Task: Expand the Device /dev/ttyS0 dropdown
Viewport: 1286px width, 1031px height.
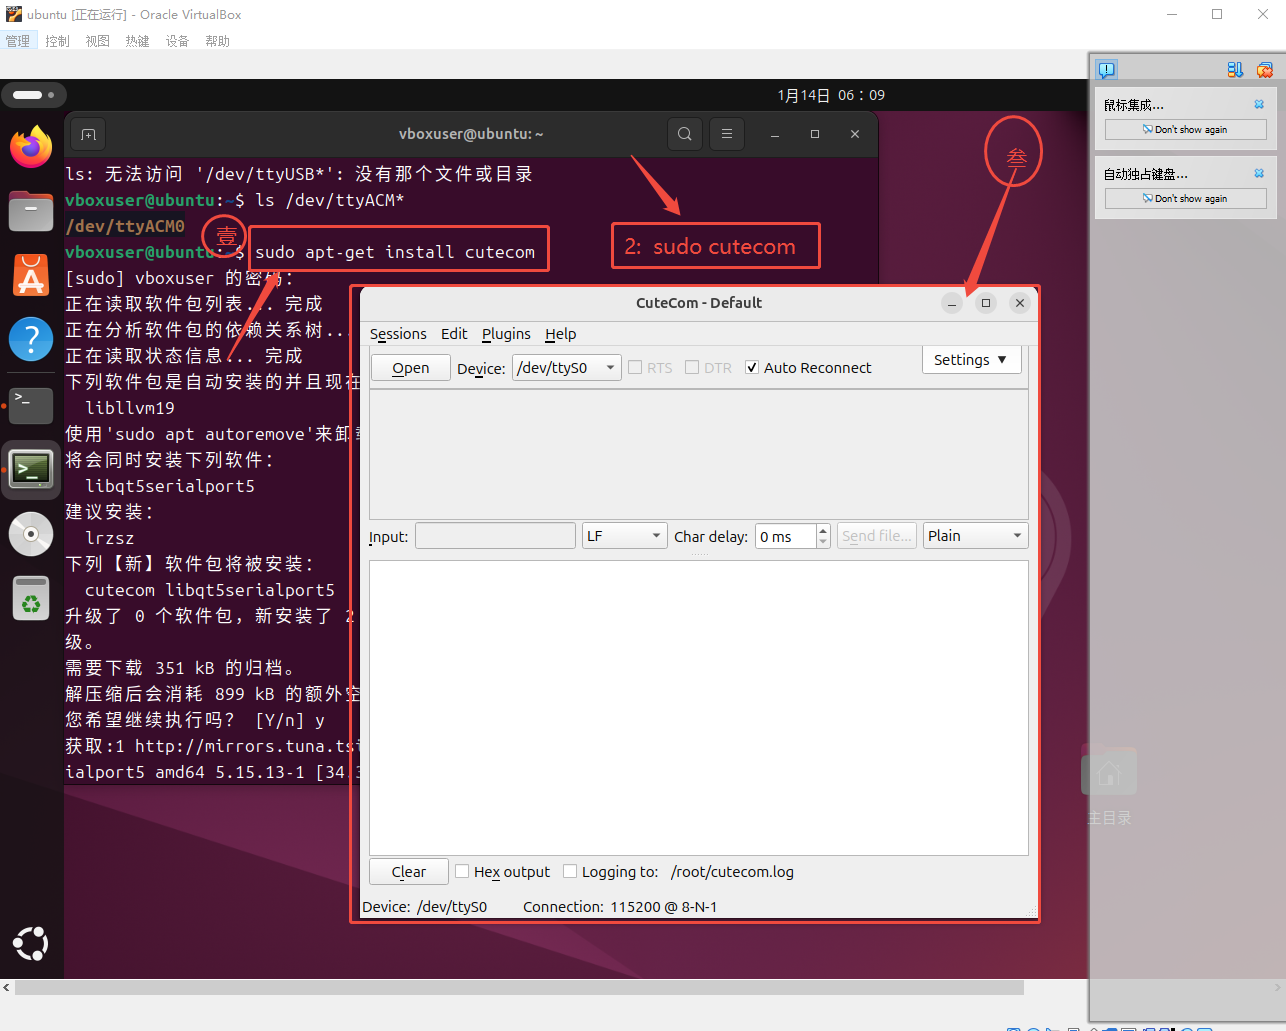Action: coord(609,368)
